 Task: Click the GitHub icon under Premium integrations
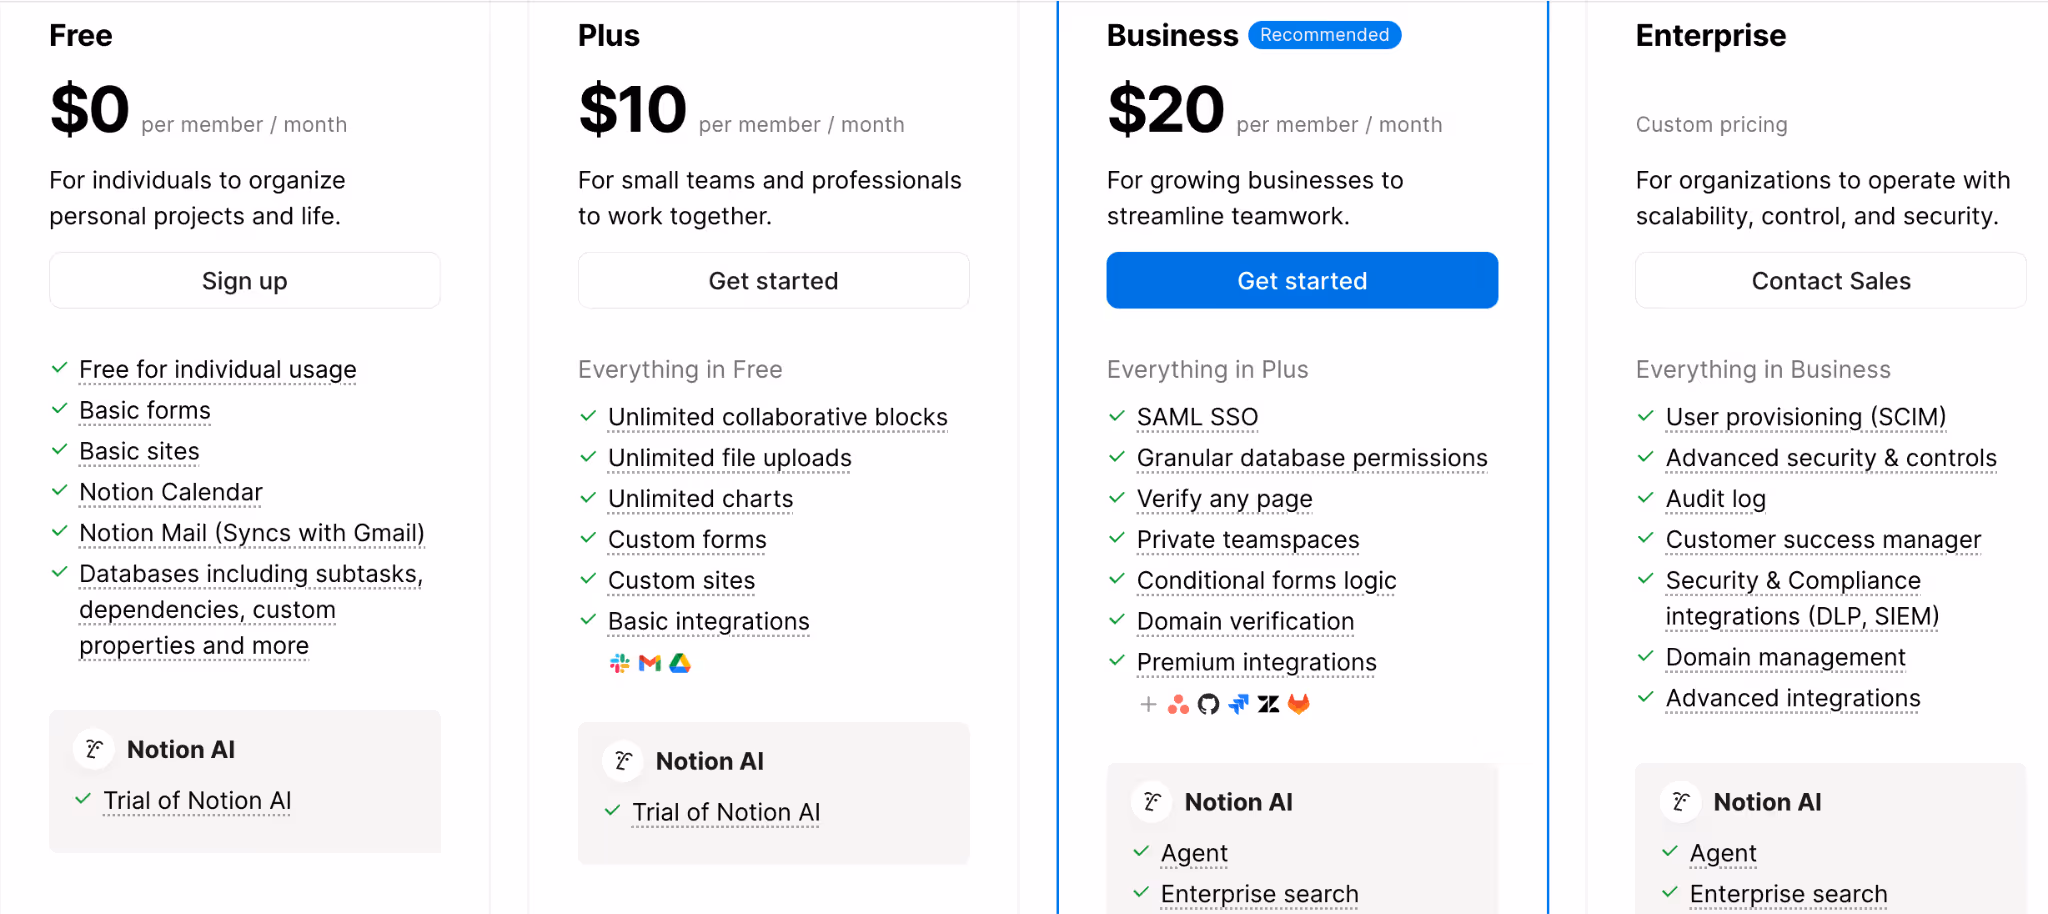coord(1209,704)
